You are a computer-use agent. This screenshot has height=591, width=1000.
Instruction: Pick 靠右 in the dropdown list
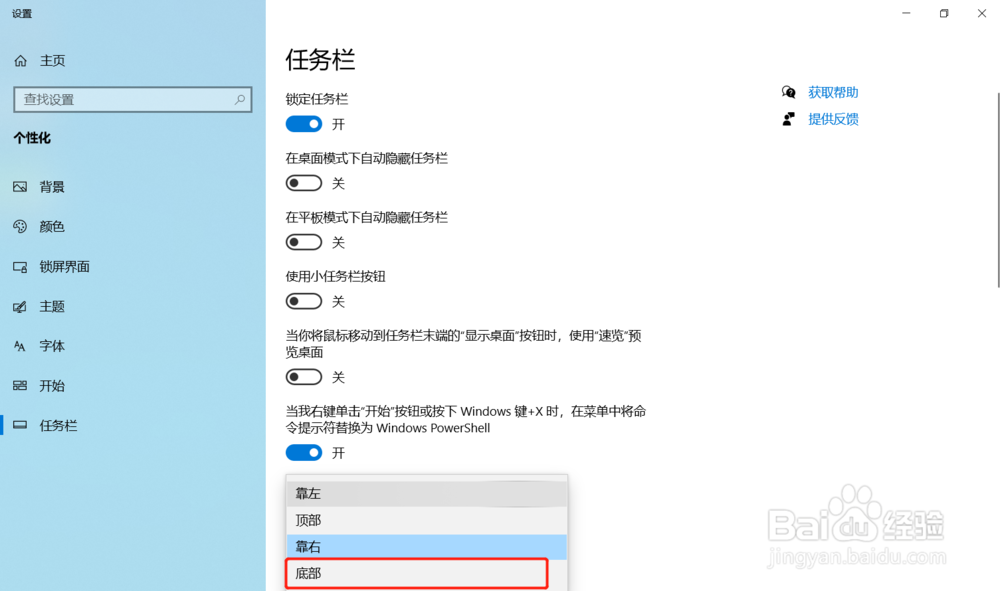427,547
